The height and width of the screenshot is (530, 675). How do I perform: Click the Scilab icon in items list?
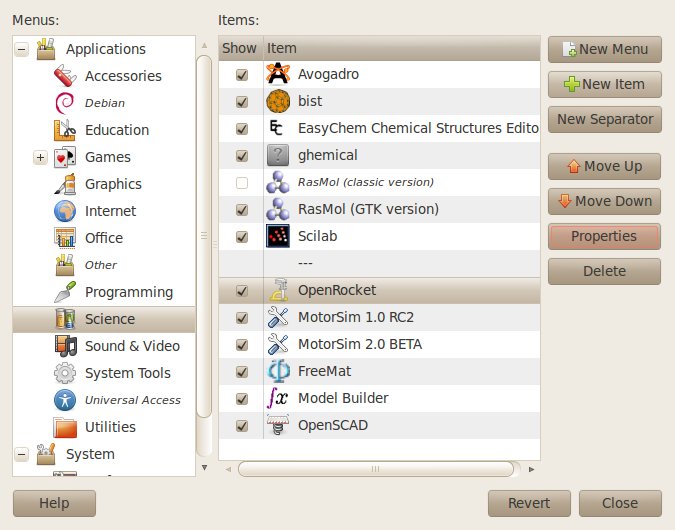tap(278, 237)
